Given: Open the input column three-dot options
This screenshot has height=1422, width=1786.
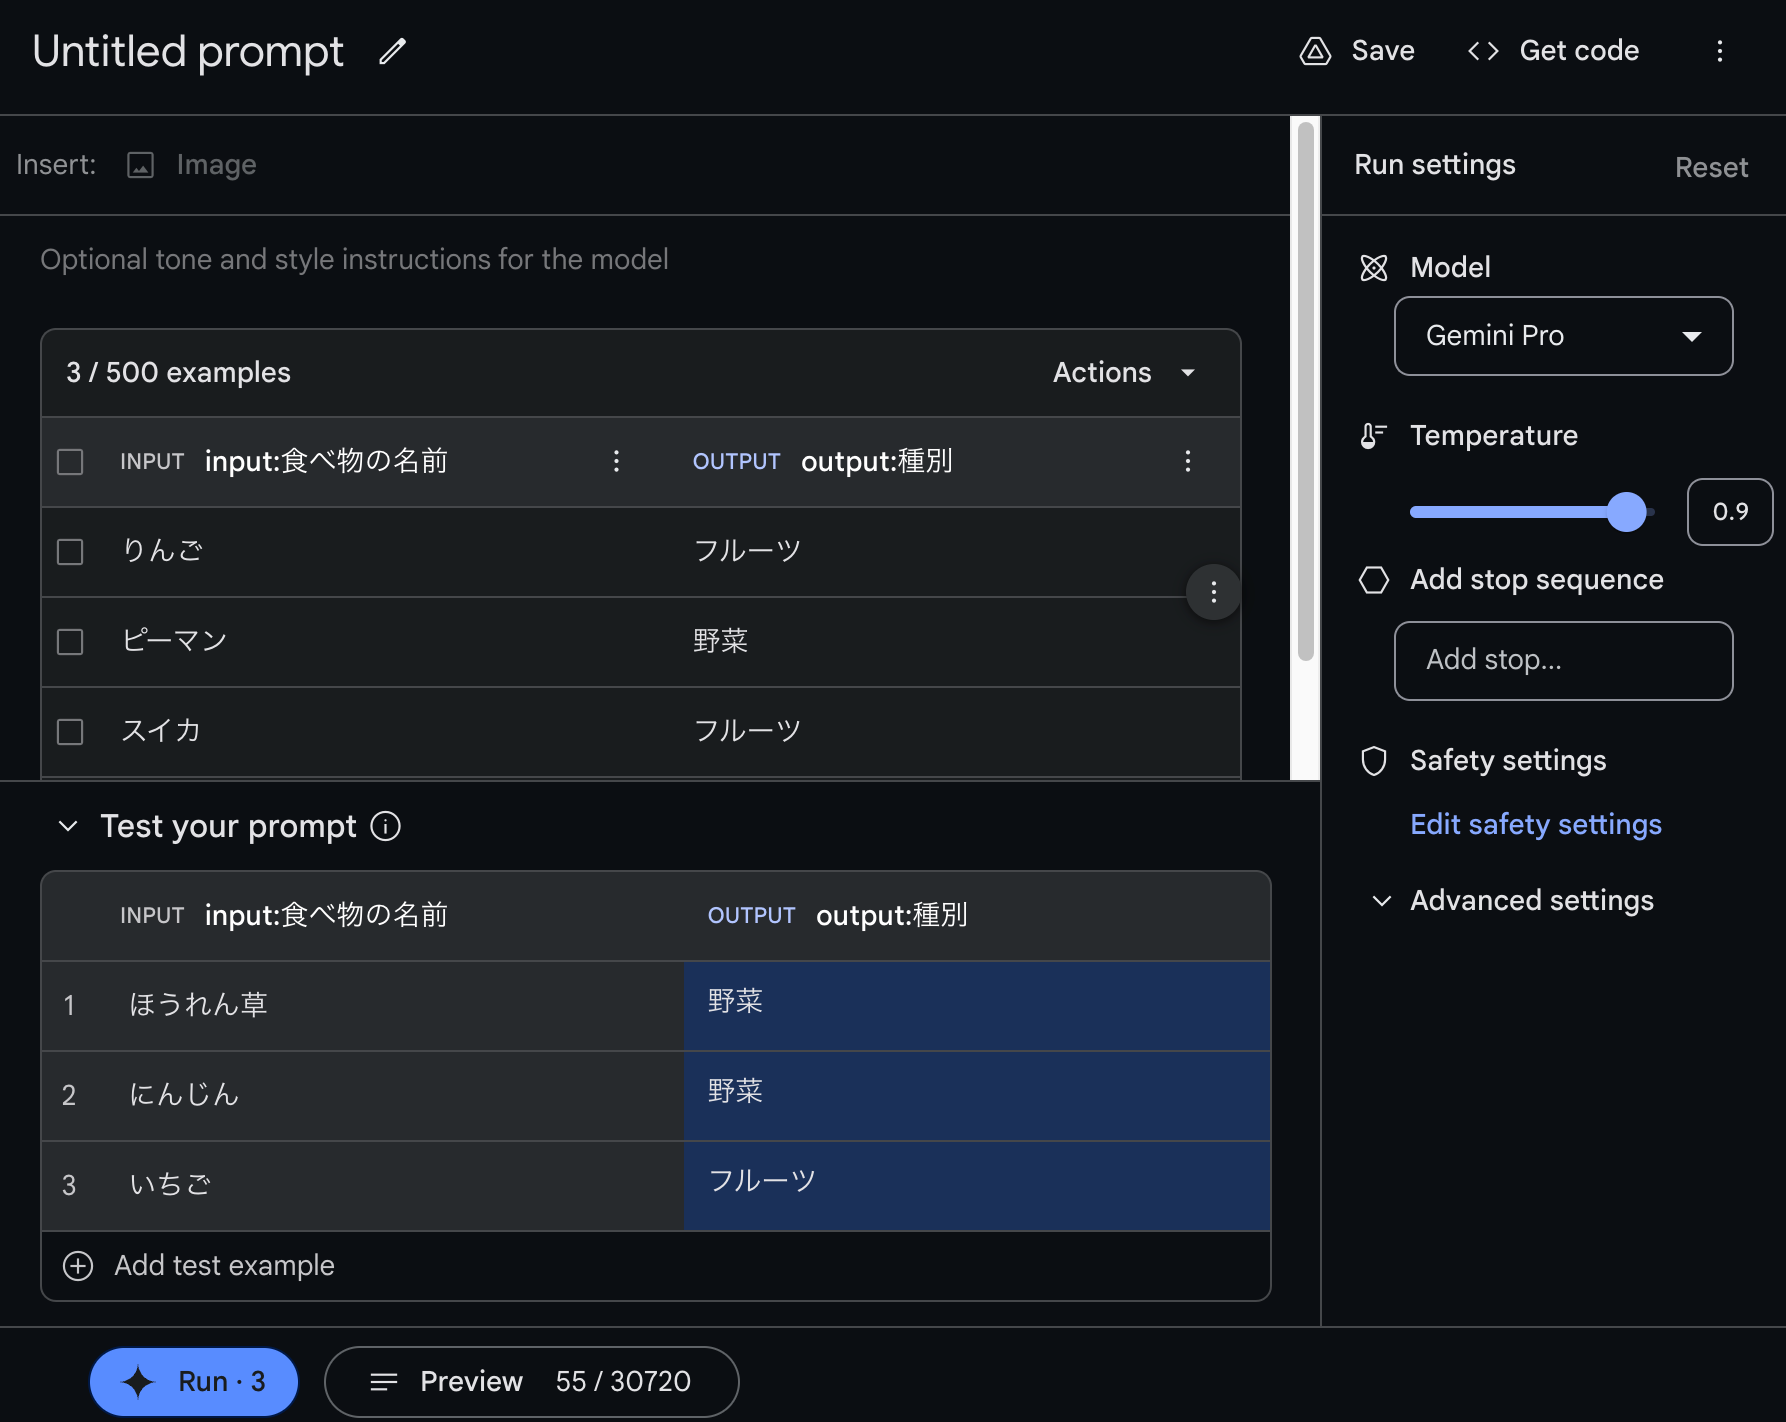Looking at the screenshot, I should 616,461.
